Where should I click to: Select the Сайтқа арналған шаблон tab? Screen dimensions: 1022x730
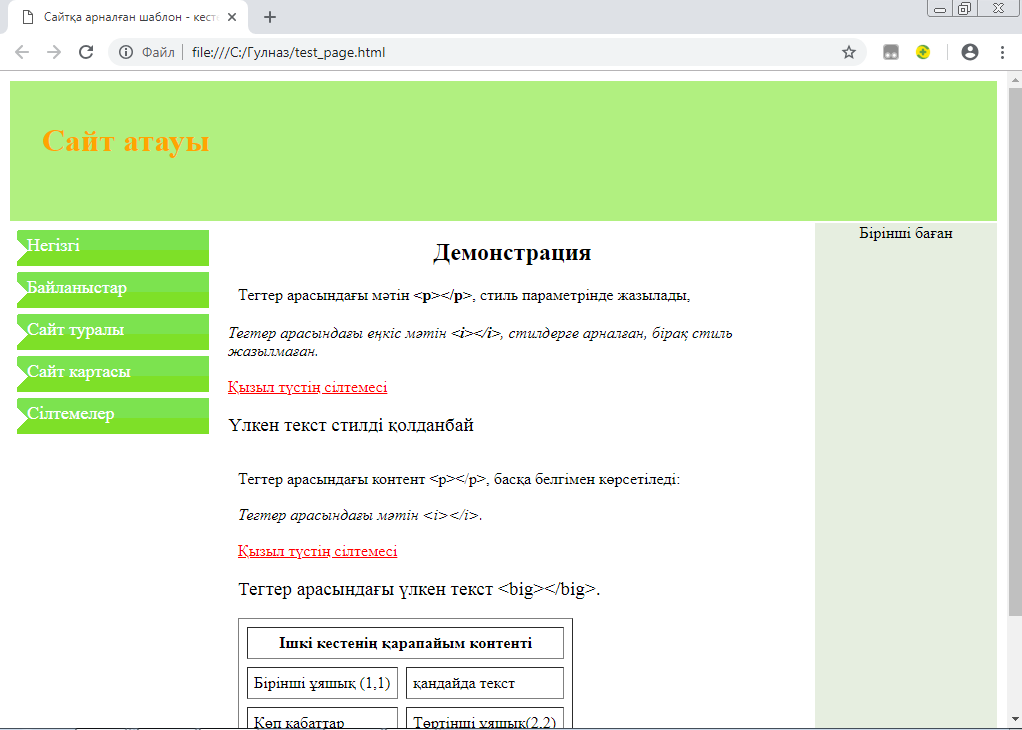click(130, 17)
